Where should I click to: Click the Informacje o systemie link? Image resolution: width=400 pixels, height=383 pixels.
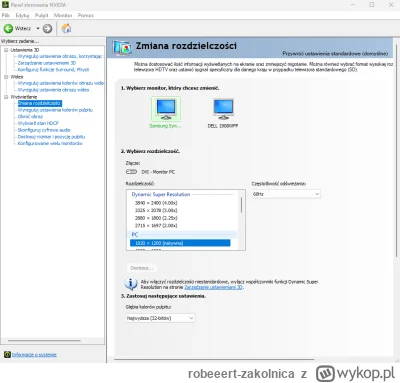tap(34, 355)
